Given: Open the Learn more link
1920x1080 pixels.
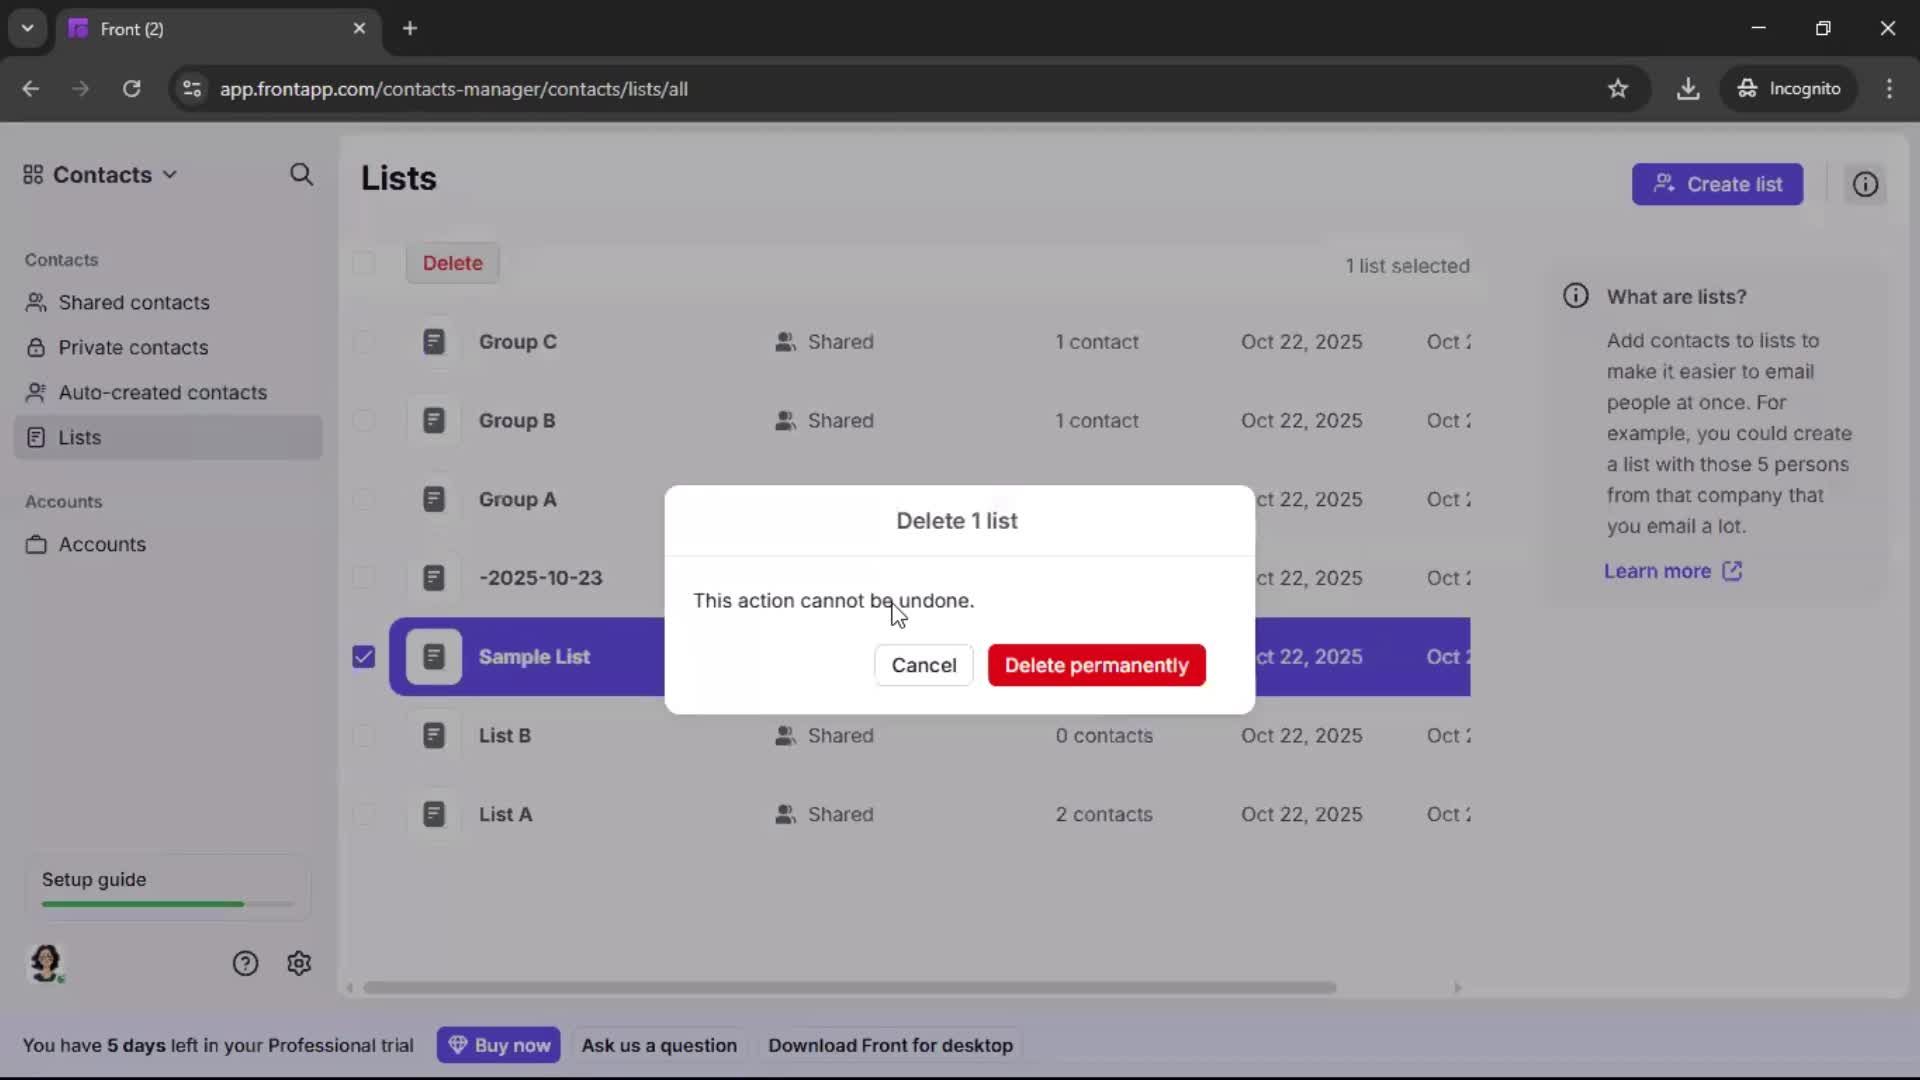Looking at the screenshot, I should [1659, 570].
